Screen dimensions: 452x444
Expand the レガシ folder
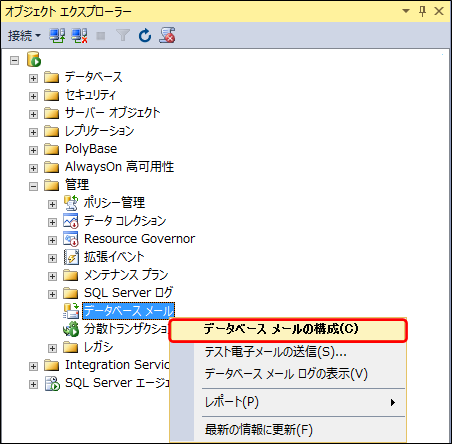coord(52,348)
